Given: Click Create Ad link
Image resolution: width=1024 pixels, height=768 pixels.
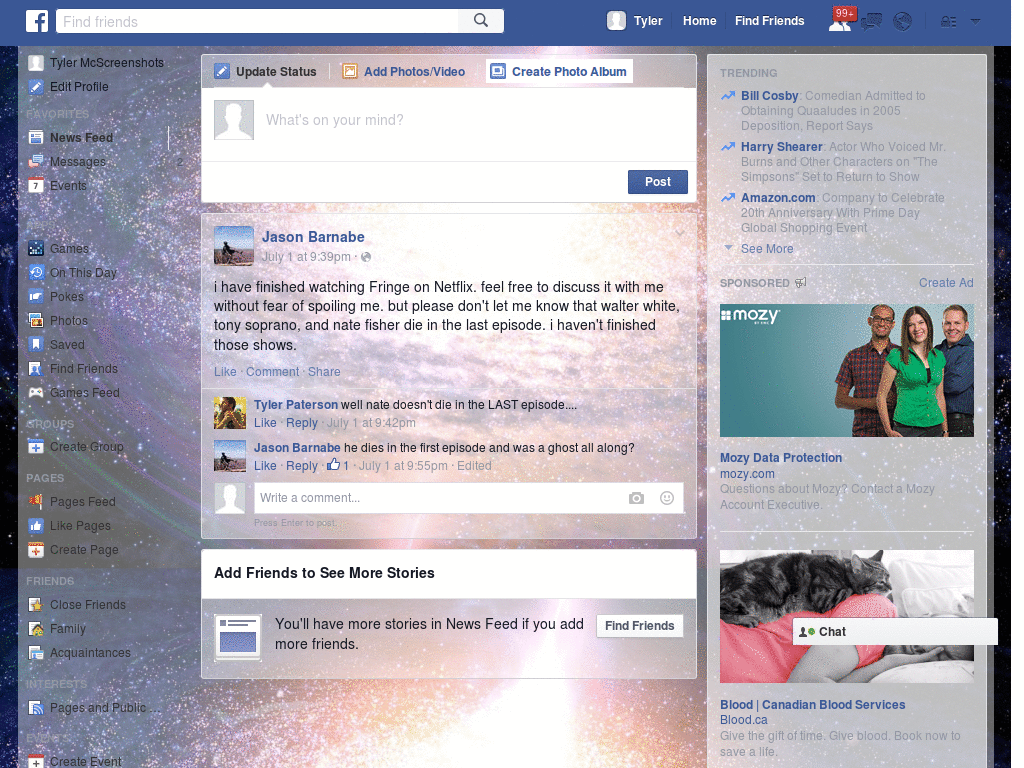Looking at the screenshot, I should (x=946, y=283).
